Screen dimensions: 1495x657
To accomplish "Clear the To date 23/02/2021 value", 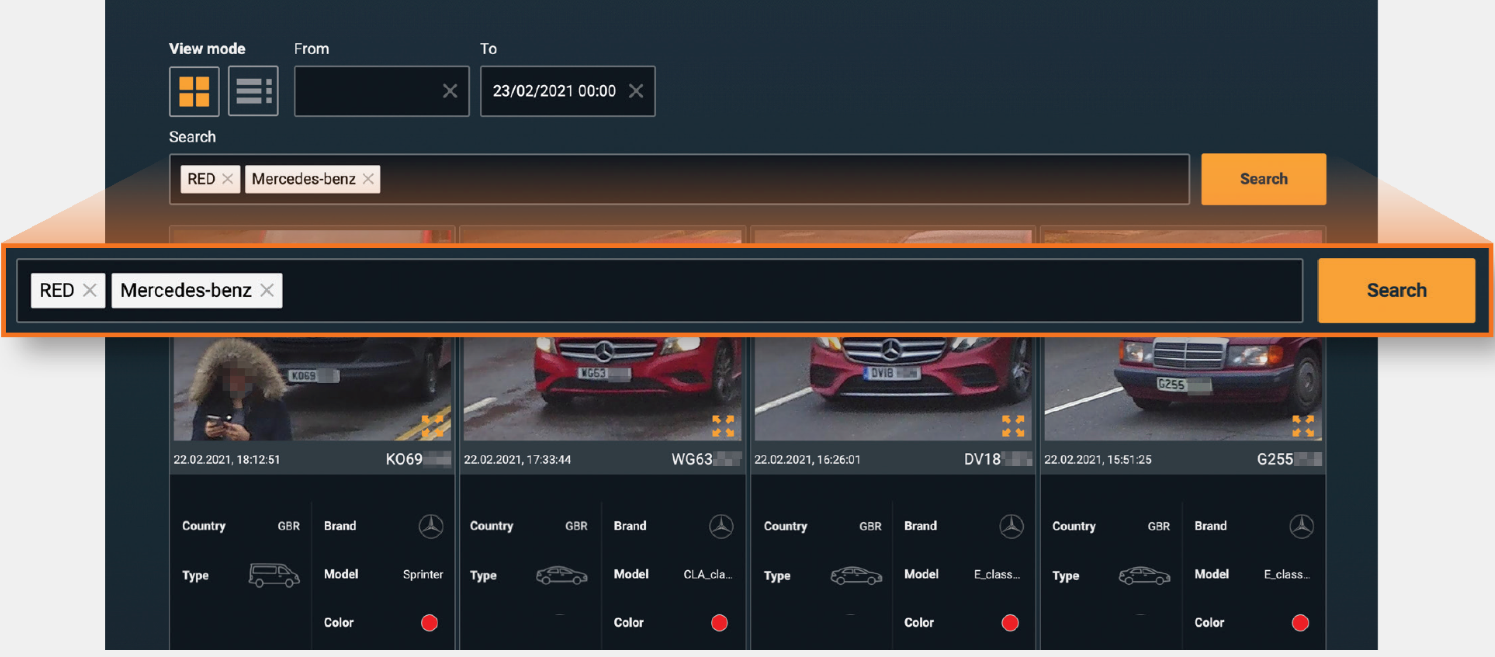I will point(636,91).
